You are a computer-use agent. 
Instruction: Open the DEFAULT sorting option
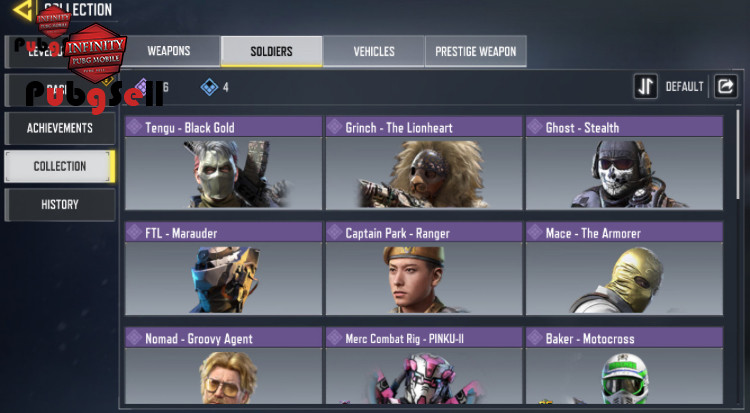click(x=684, y=87)
